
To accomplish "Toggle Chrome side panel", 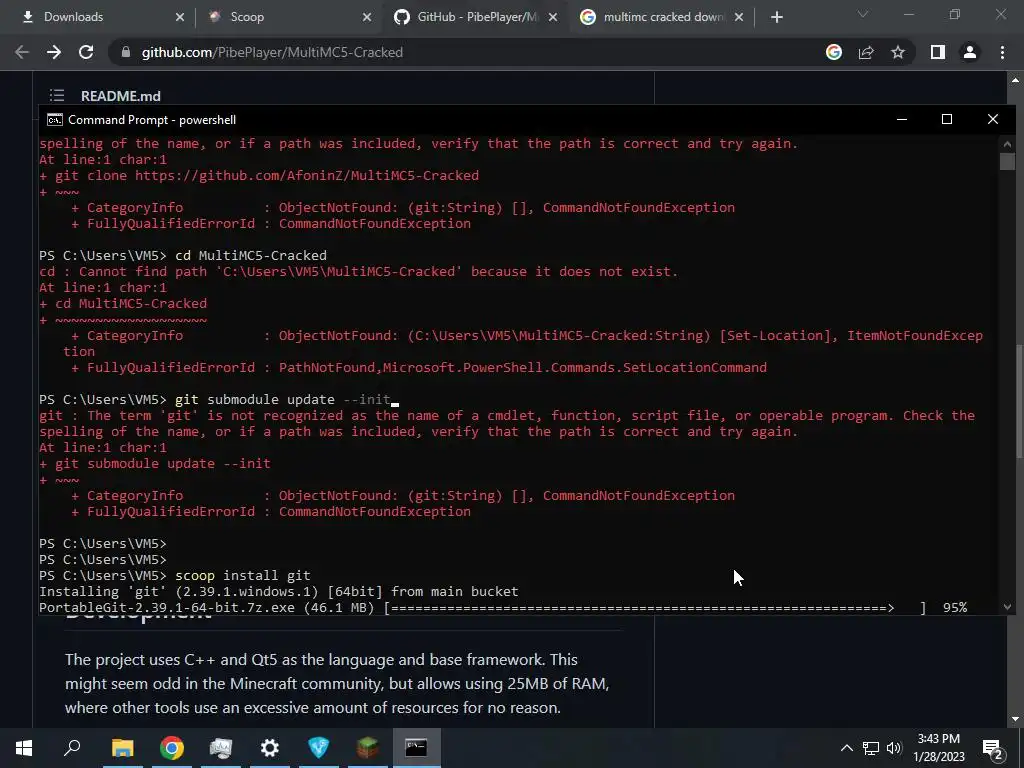I will [938, 52].
